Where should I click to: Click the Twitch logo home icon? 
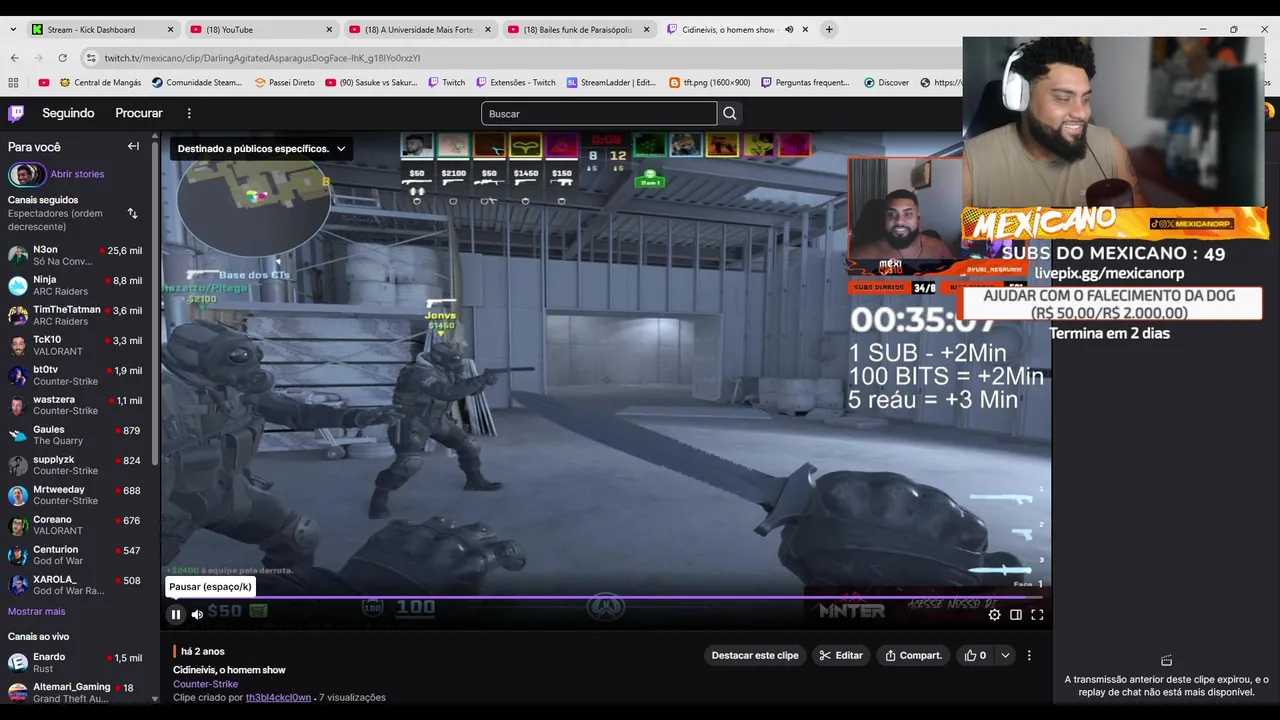pyautogui.click(x=16, y=113)
